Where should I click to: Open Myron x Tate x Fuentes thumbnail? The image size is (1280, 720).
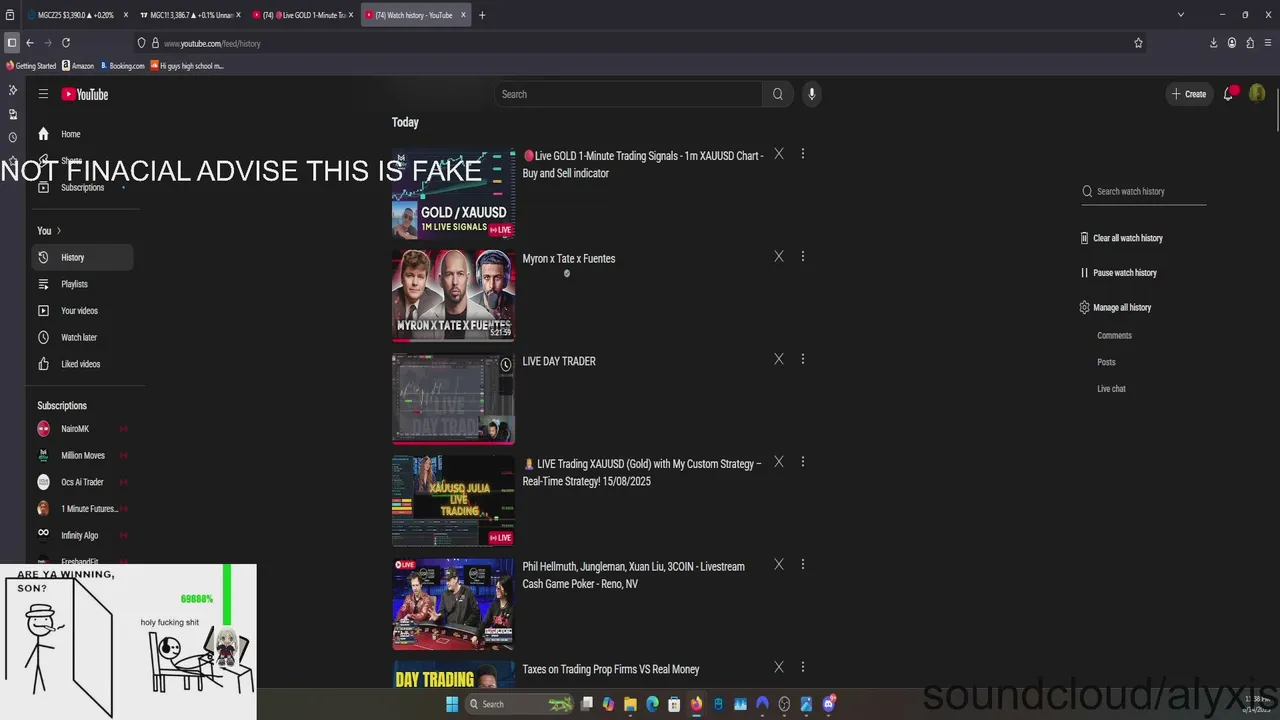[x=453, y=295]
